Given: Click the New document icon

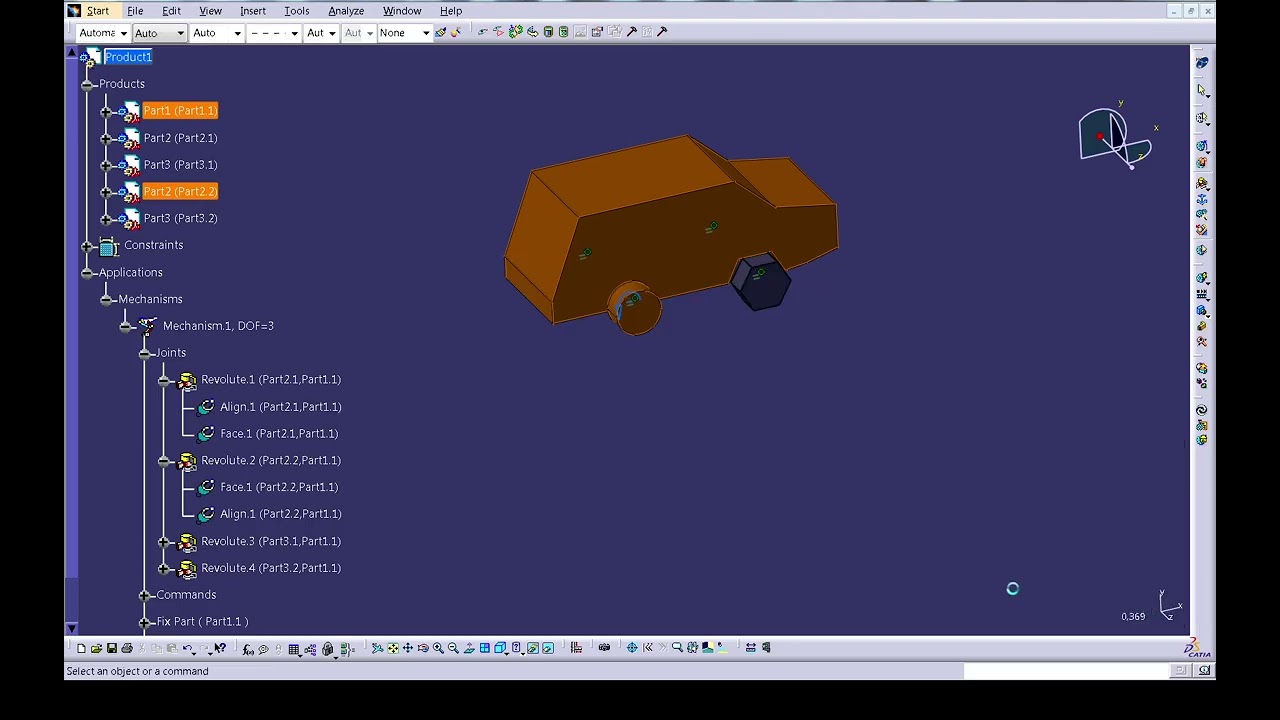Looking at the screenshot, I should click(81, 648).
